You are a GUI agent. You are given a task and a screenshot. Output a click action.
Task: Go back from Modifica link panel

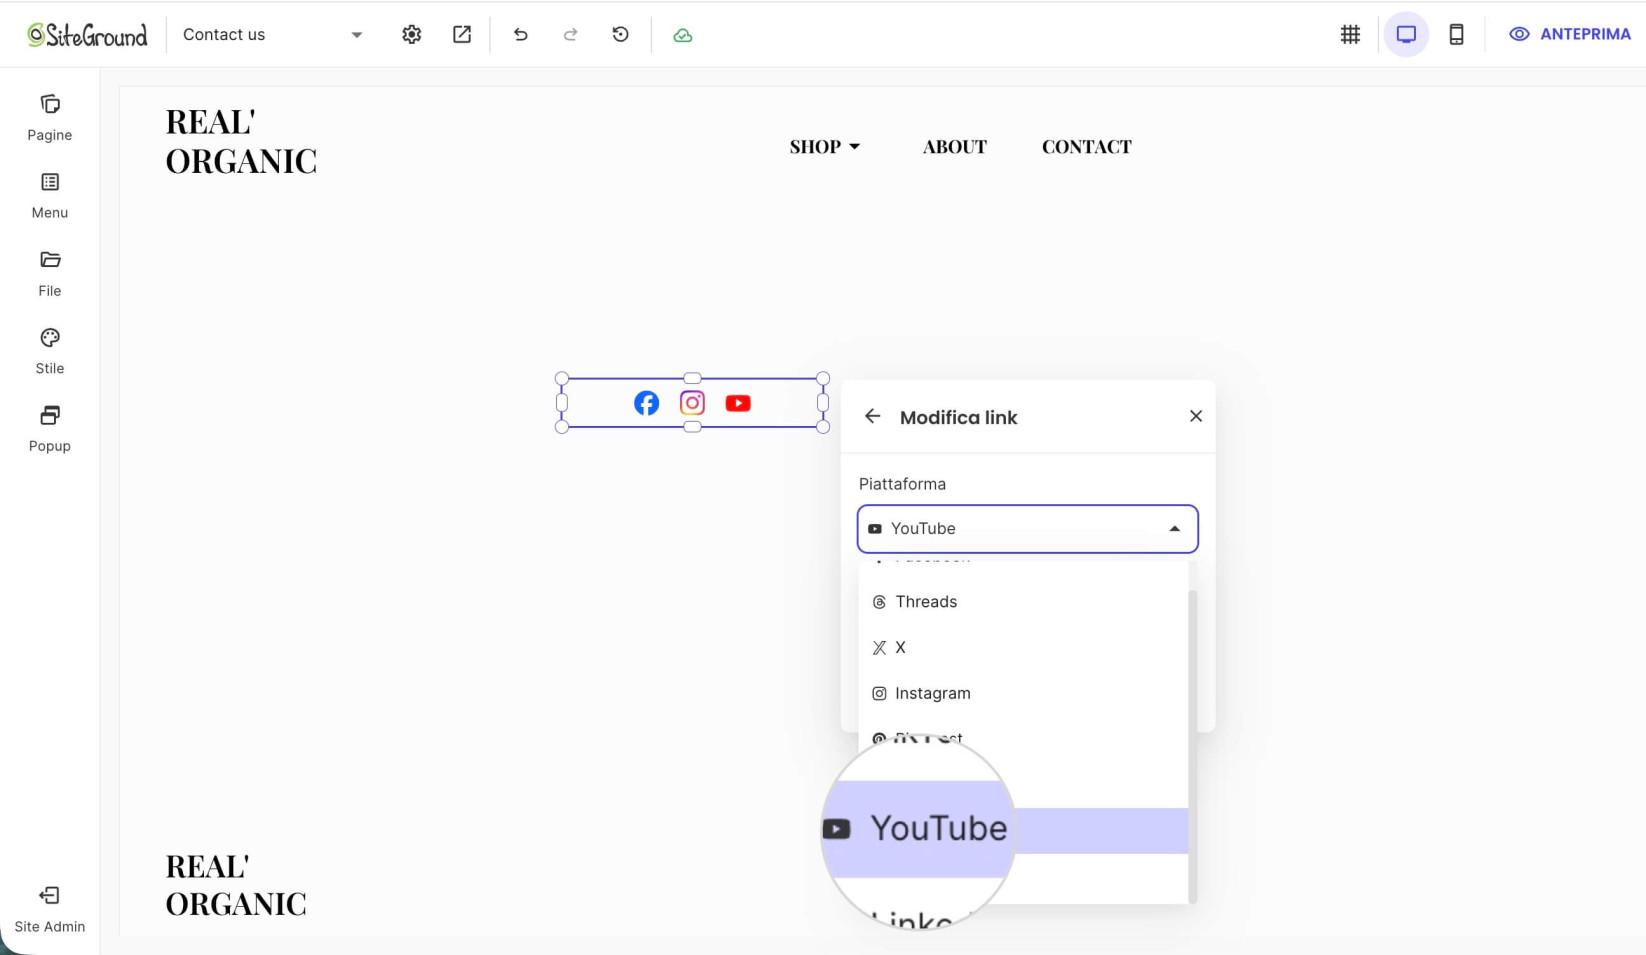[x=873, y=416]
